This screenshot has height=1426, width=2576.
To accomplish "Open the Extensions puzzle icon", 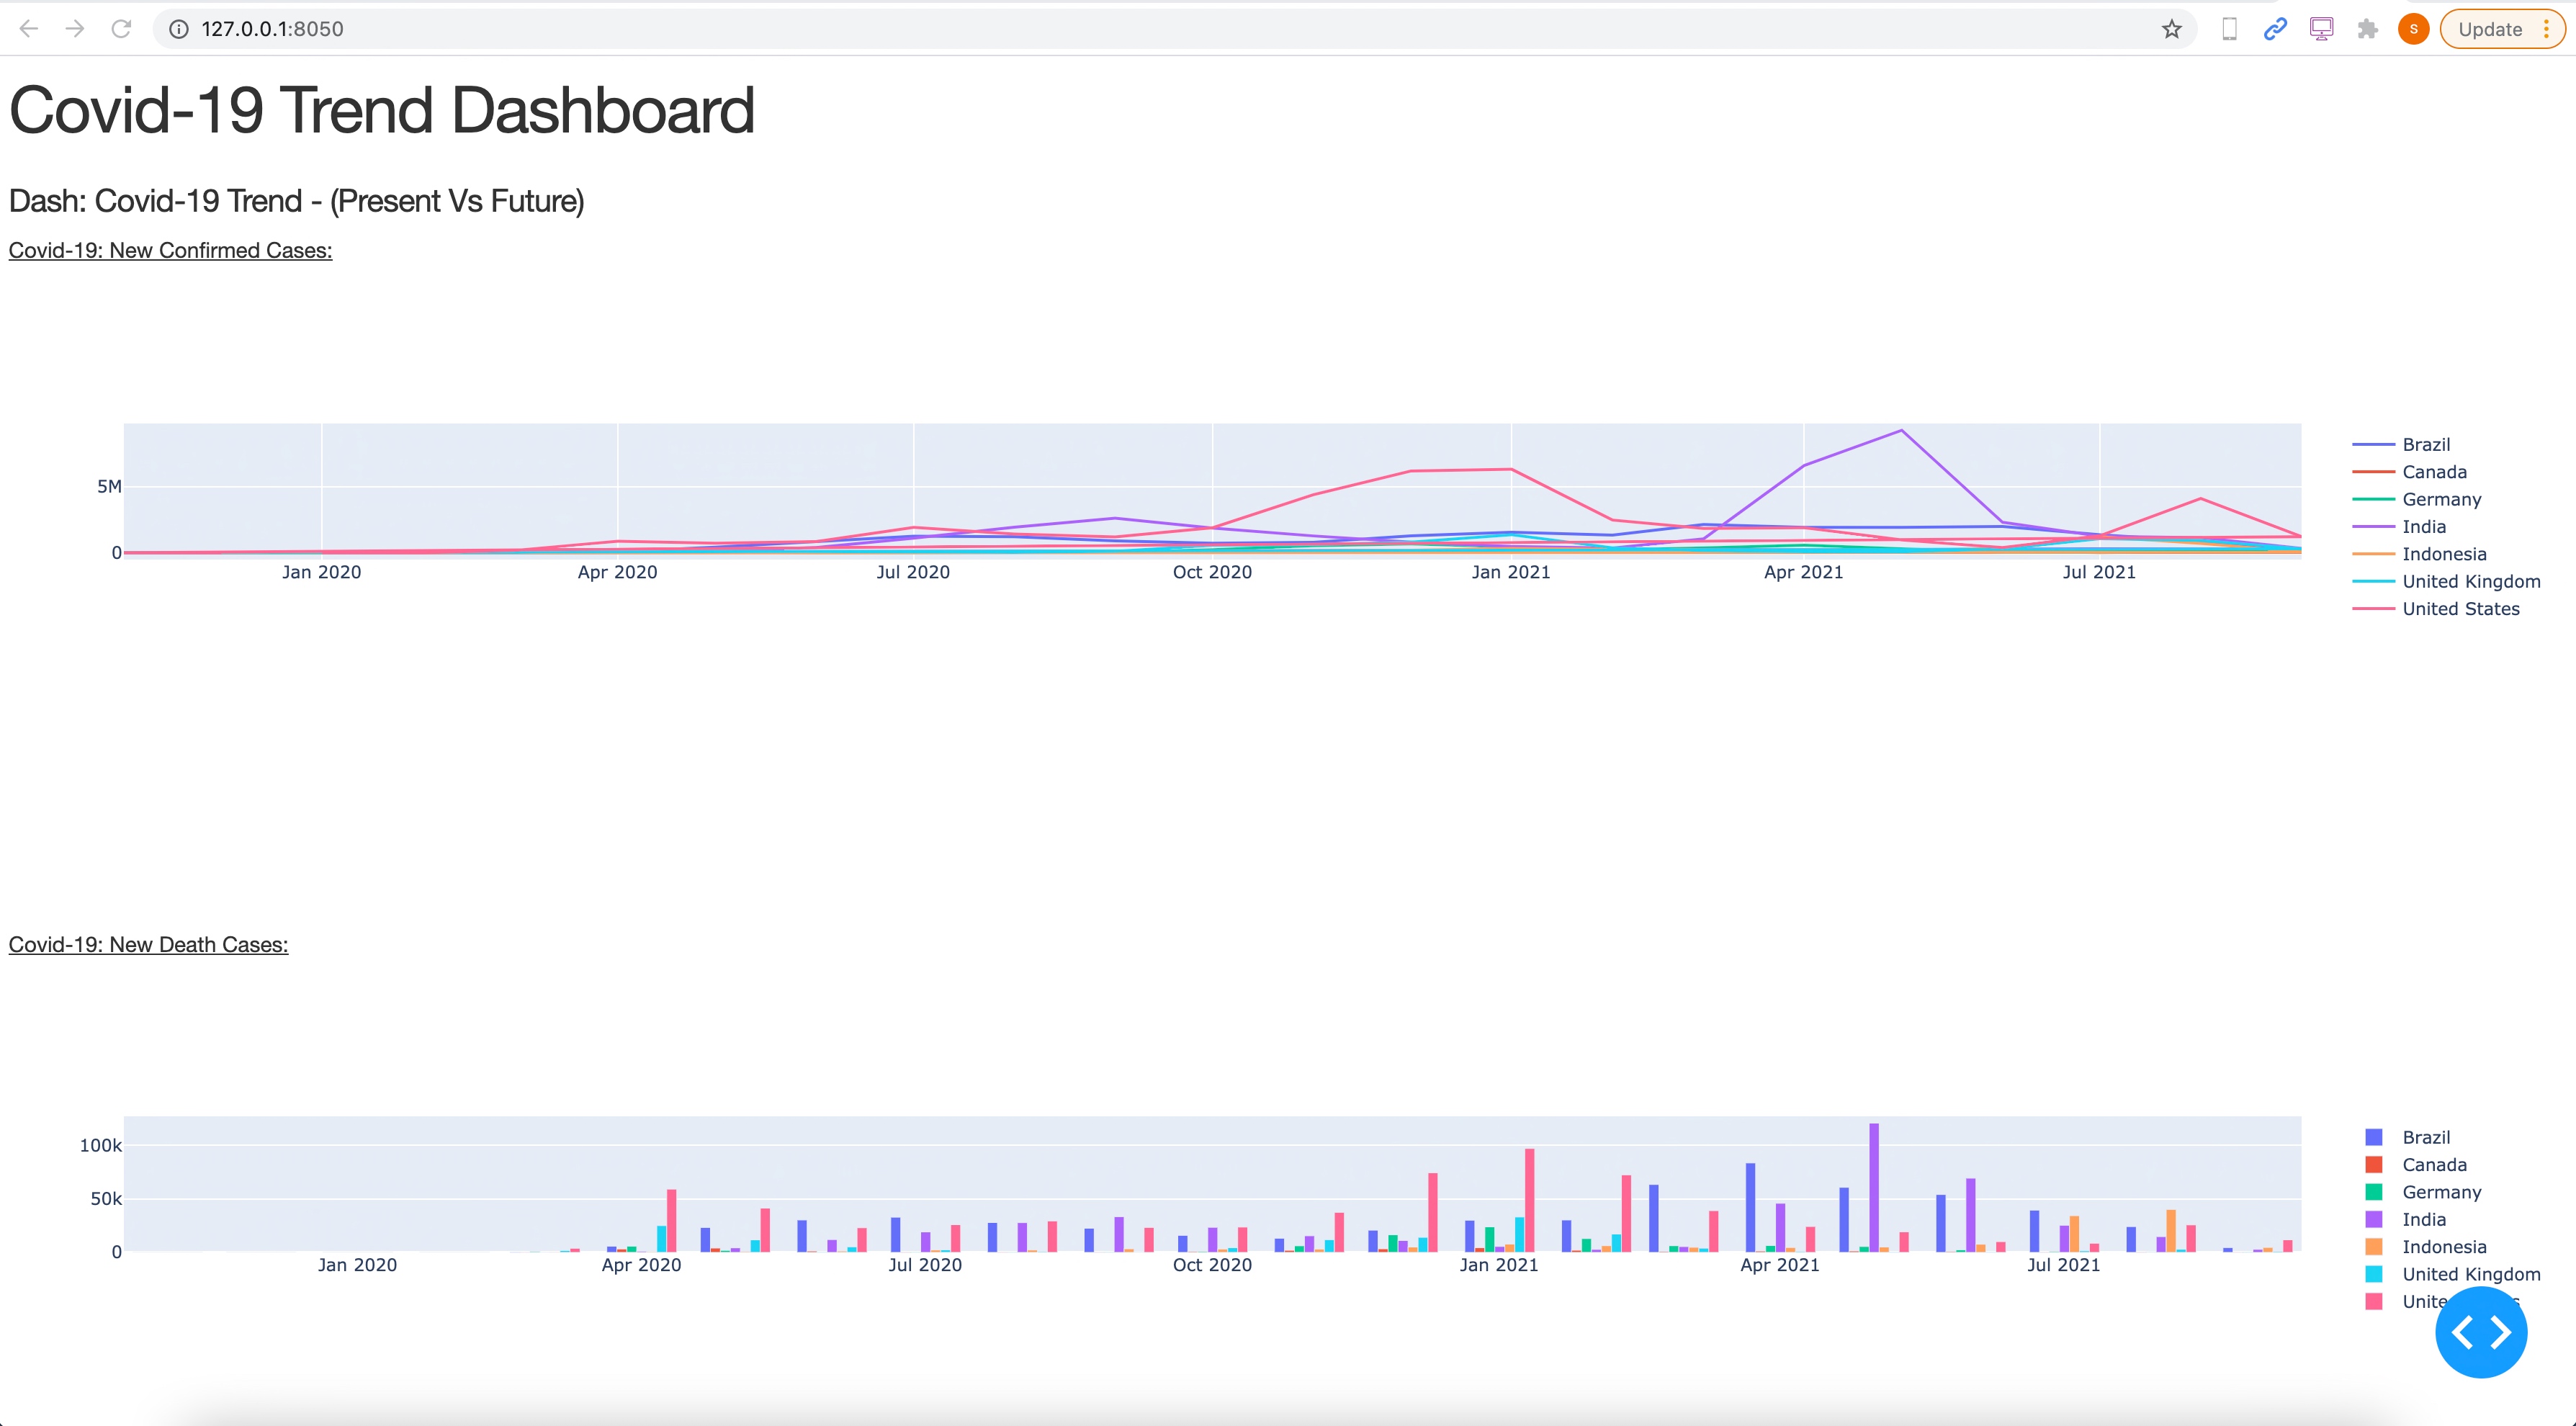I will (2367, 29).
